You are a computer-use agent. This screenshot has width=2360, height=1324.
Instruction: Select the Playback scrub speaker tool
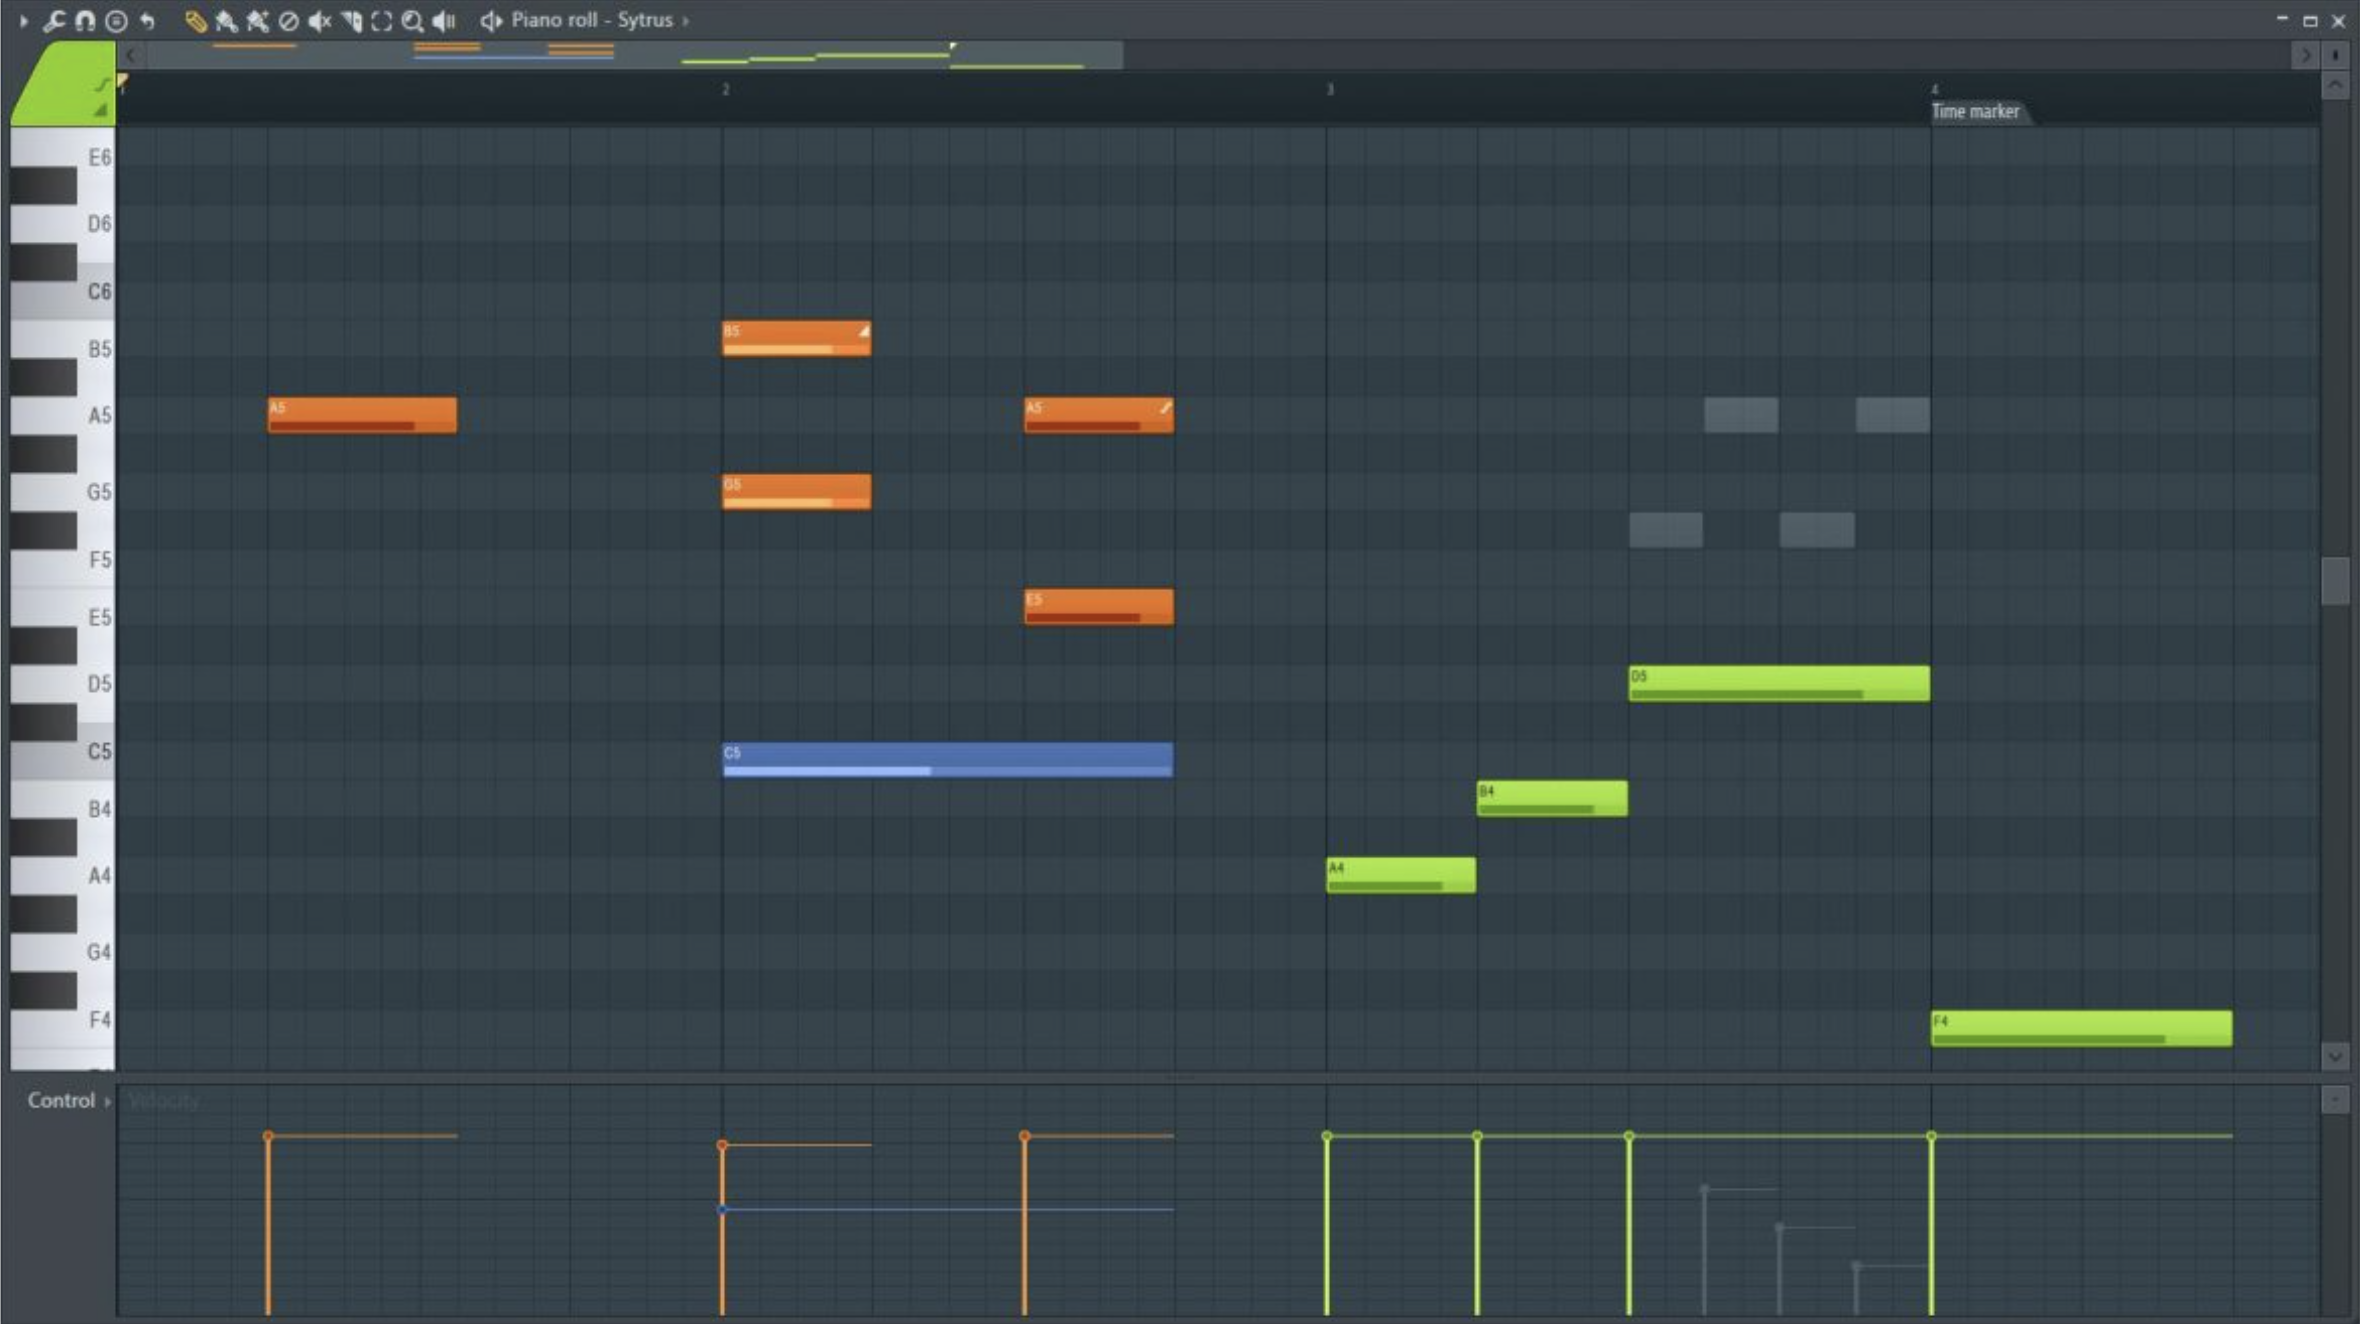click(x=444, y=21)
